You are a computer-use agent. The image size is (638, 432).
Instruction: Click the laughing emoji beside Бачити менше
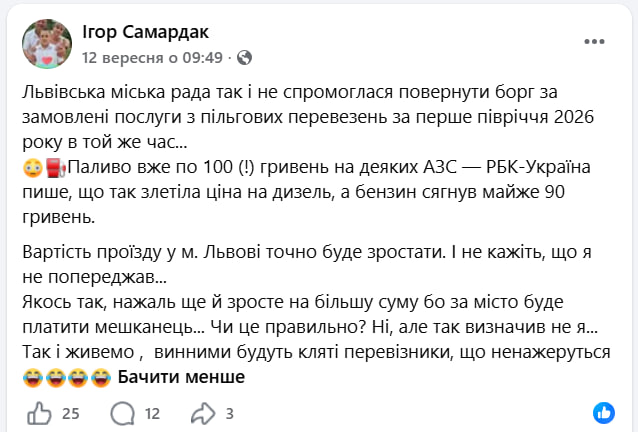pyautogui.click(x=101, y=377)
